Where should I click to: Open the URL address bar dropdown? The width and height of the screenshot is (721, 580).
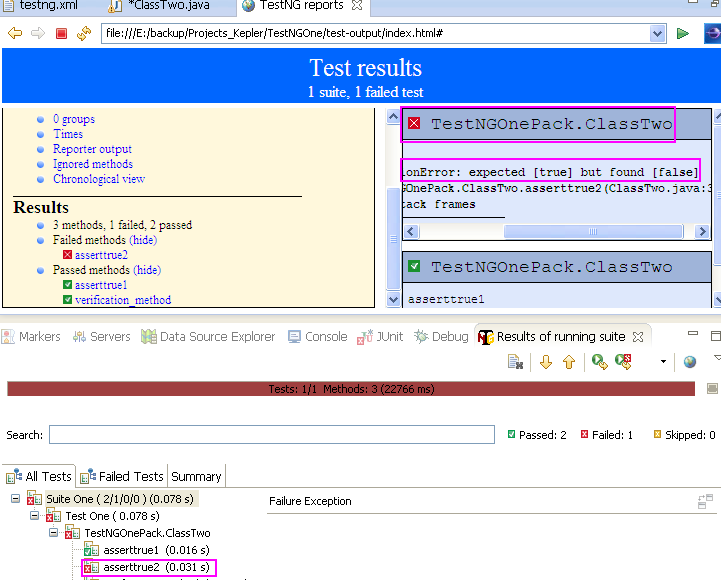658,34
